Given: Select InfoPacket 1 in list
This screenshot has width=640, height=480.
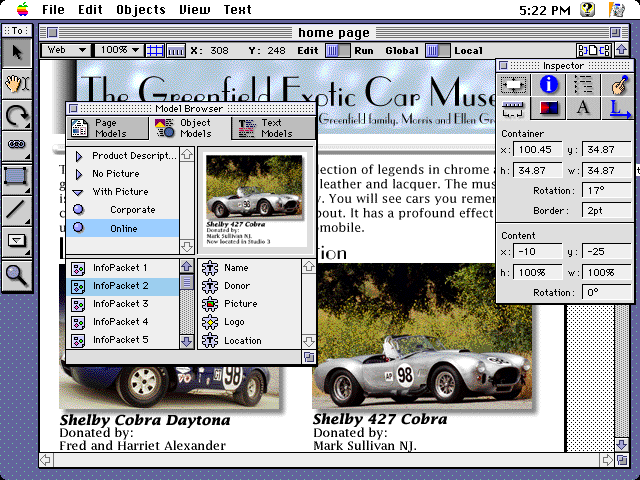Looking at the screenshot, I should point(122,268).
